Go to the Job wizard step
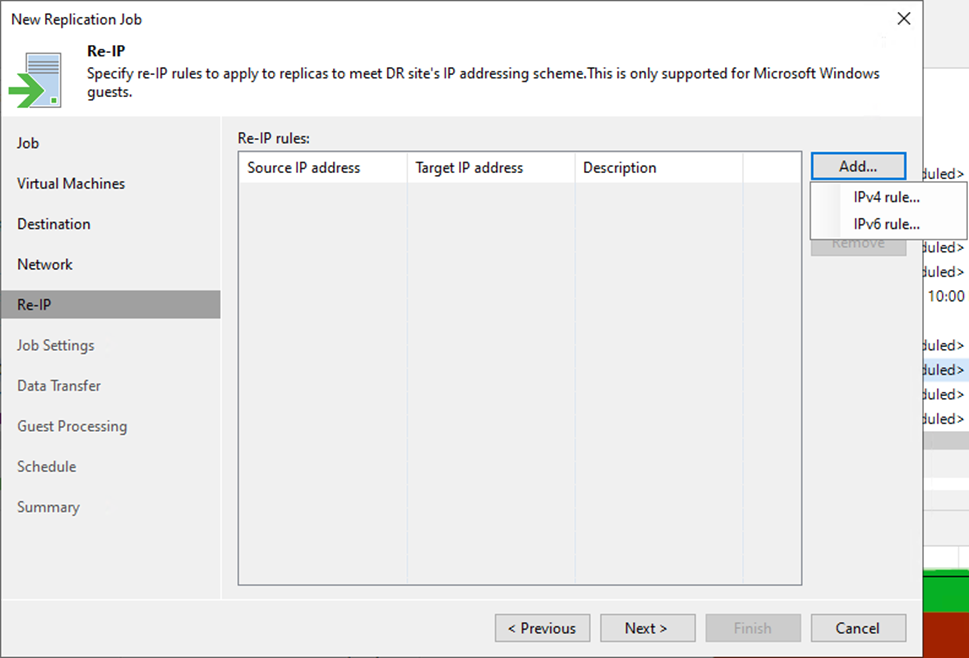Screen dimensions: 969x658 pos(28,143)
